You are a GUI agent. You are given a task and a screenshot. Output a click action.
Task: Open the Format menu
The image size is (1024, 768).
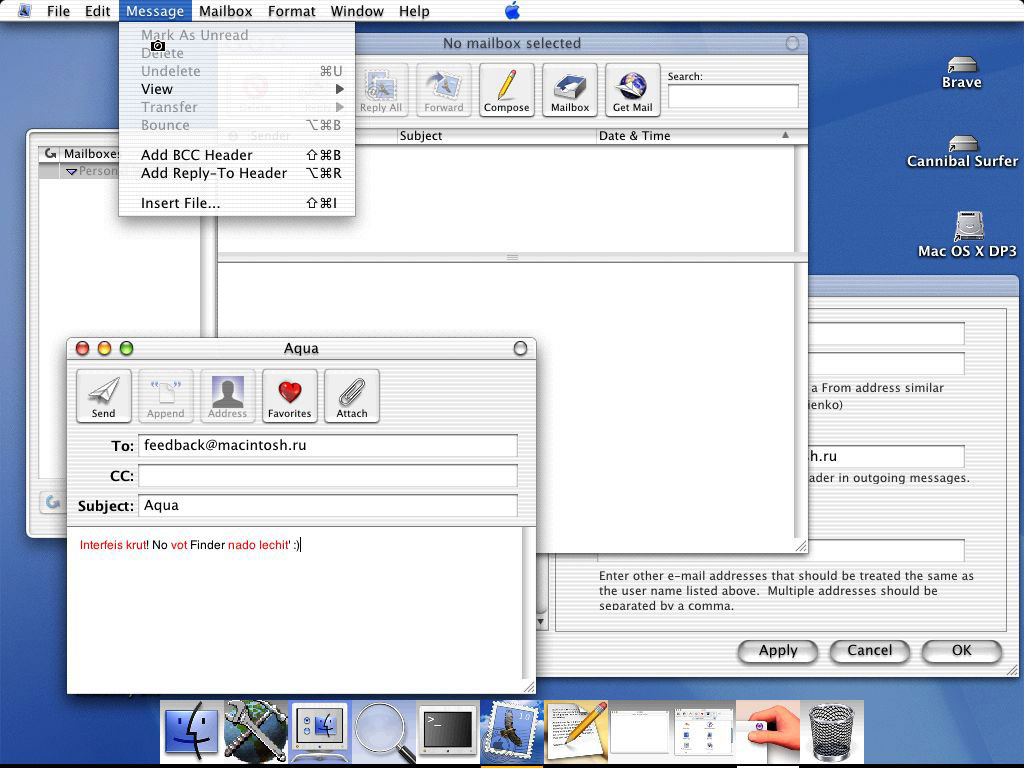point(291,11)
